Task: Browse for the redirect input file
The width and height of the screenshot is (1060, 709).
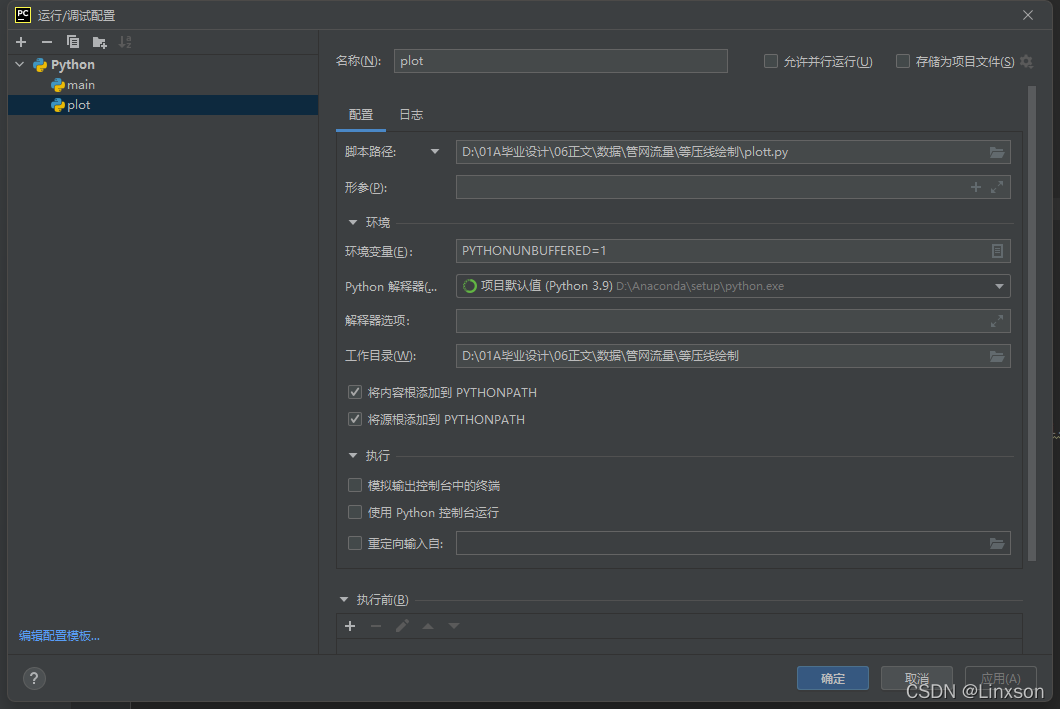Action: 996,543
